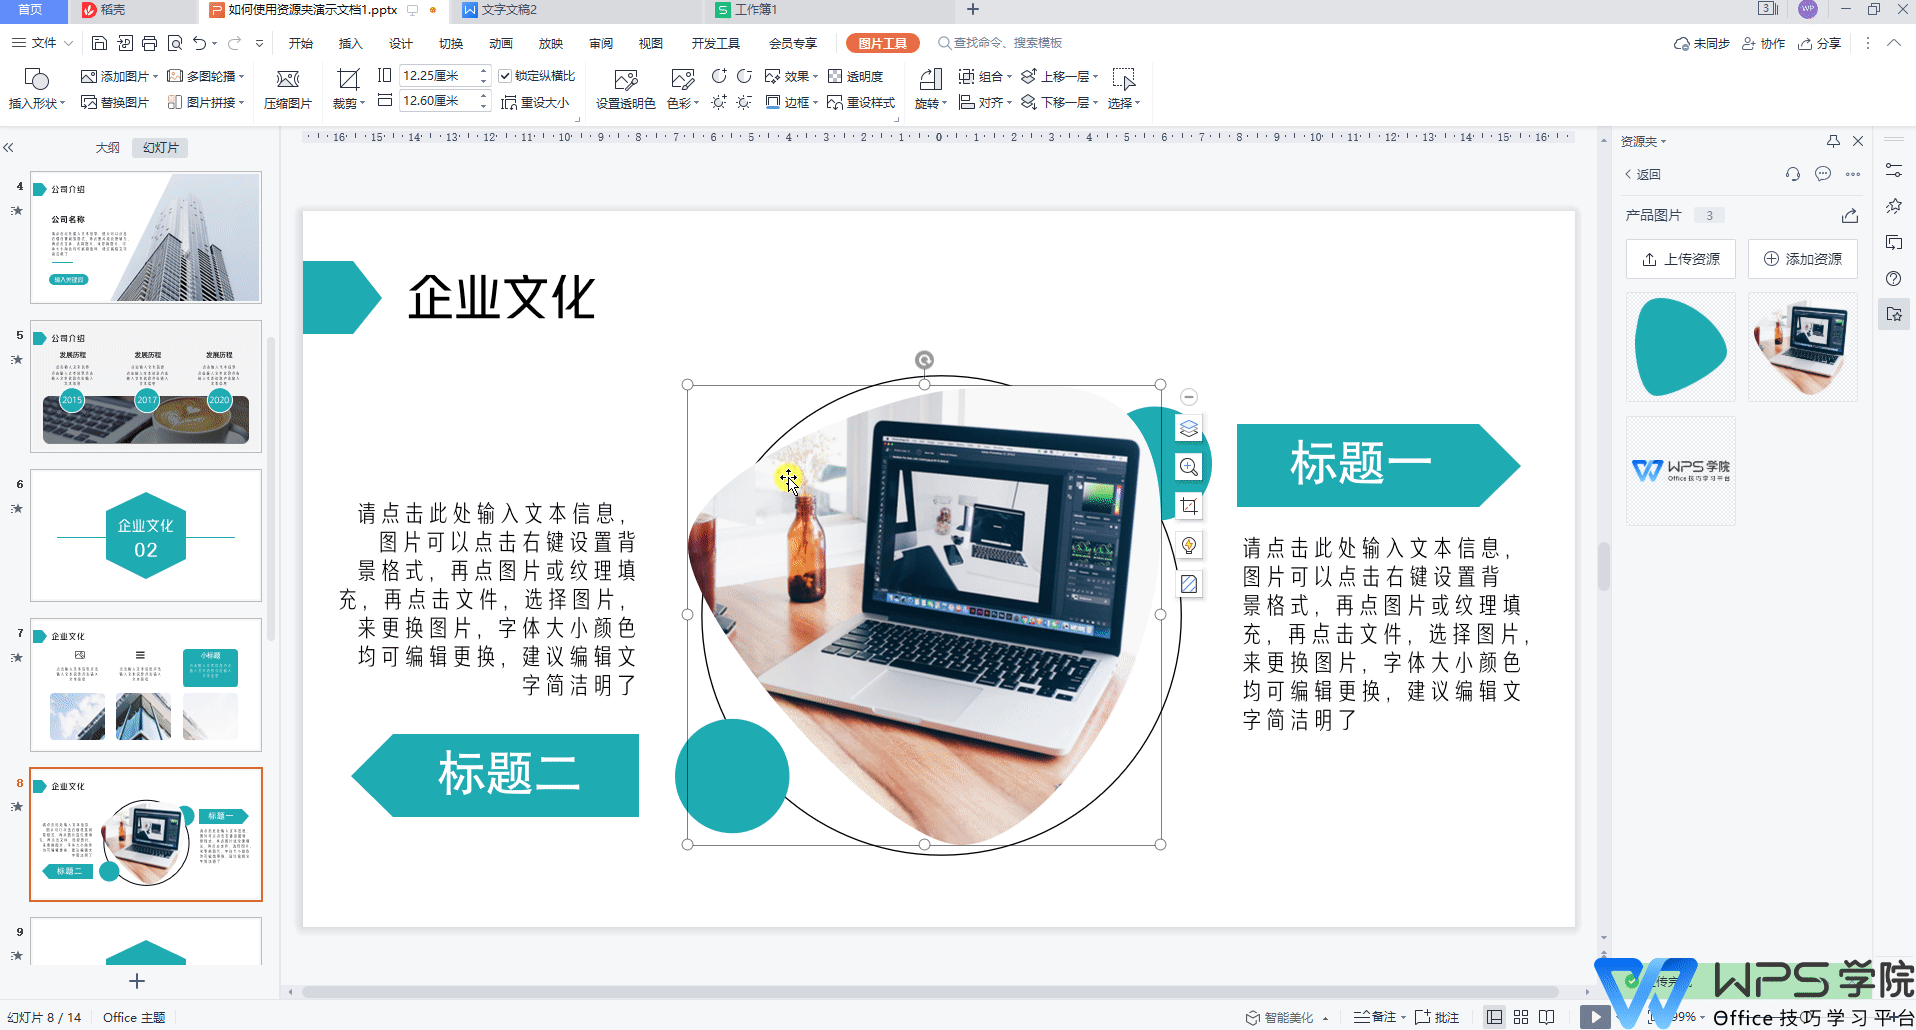The width and height of the screenshot is (1916, 1030).
Task: Toggle 锁定纵横比 lock aspect ratio checkbox
Action: 505,76
